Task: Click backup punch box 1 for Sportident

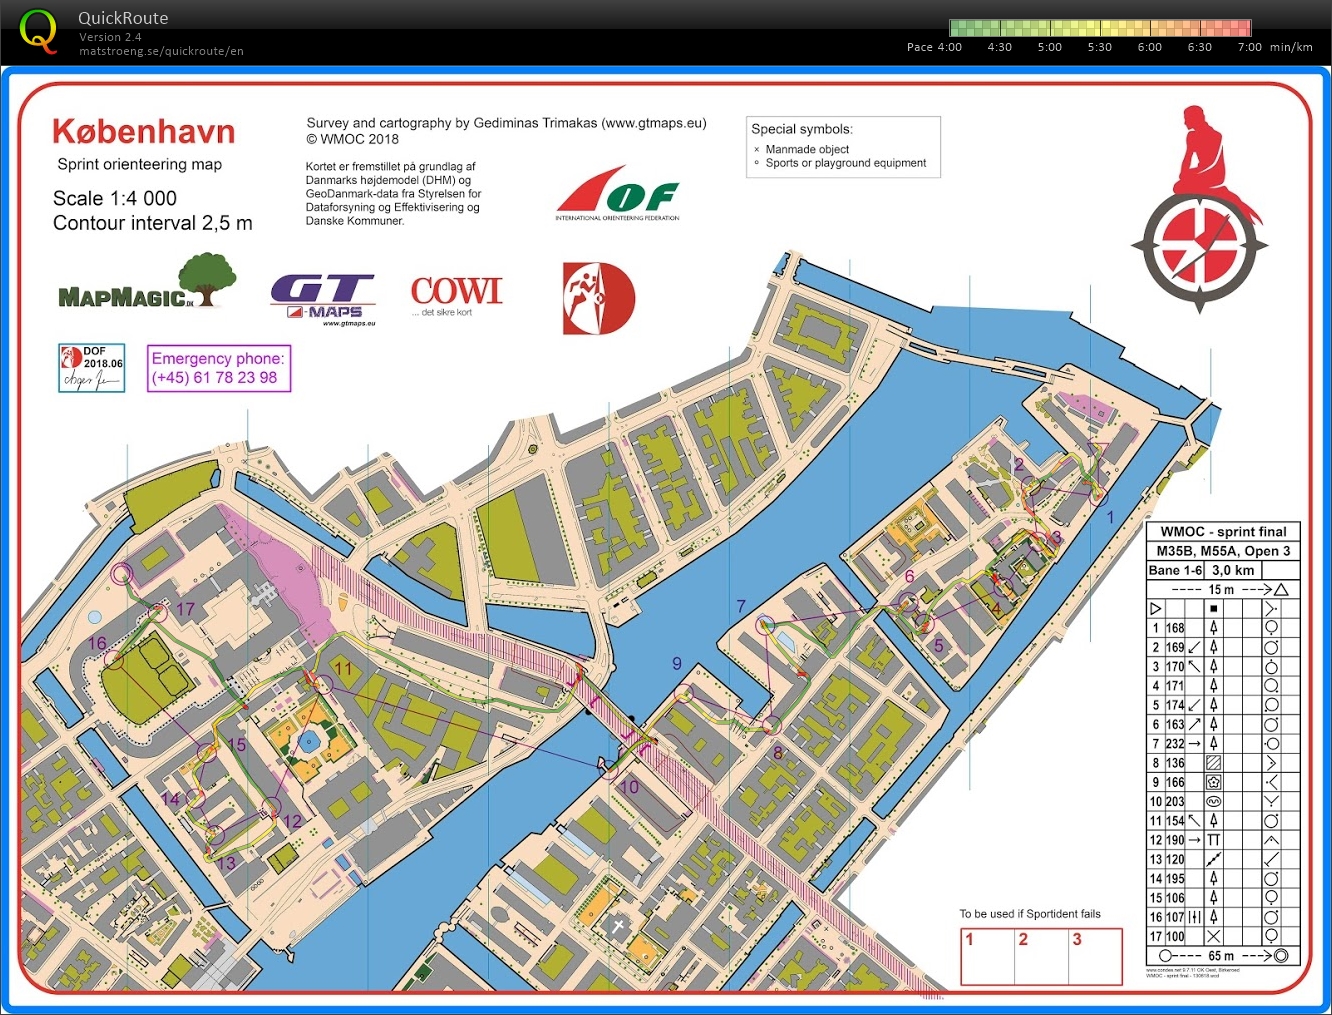Action: tap(987, 957)
